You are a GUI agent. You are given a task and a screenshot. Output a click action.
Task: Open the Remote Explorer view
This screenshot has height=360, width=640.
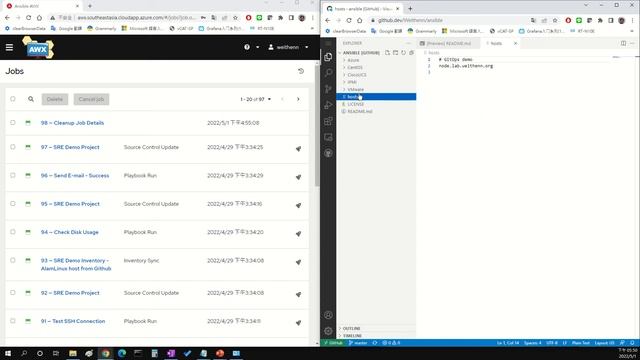[328, 137]
